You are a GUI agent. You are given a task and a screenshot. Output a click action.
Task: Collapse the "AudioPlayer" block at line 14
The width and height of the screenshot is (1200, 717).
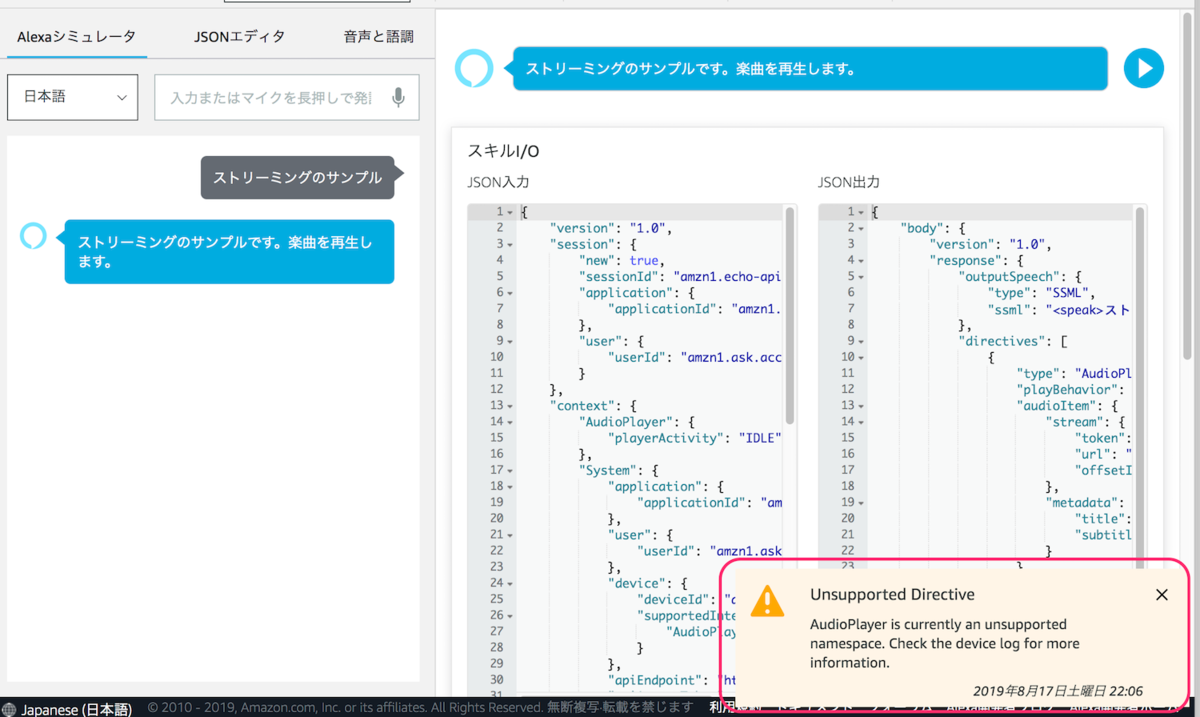pyautogui.click(x=510, y=422)
